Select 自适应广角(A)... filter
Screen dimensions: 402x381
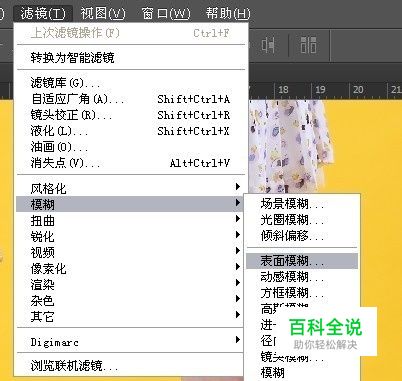pos(131,99)
